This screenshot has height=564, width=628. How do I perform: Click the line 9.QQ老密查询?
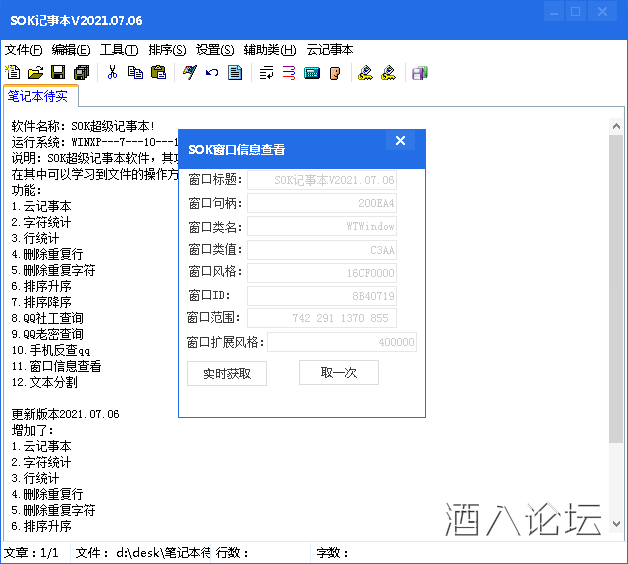(47, 334)
